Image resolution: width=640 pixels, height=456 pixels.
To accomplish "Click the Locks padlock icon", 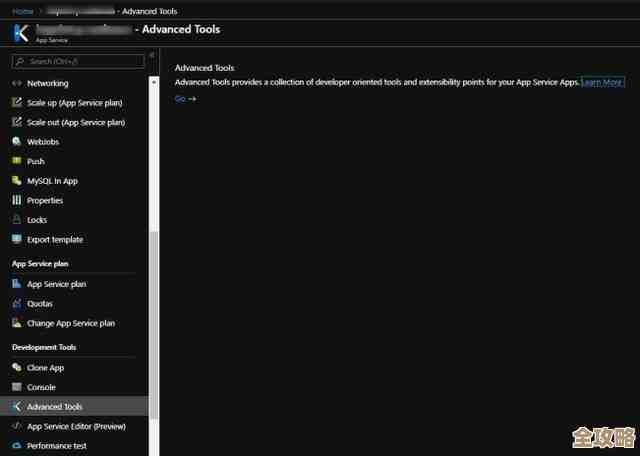I will tap(17, 220).
